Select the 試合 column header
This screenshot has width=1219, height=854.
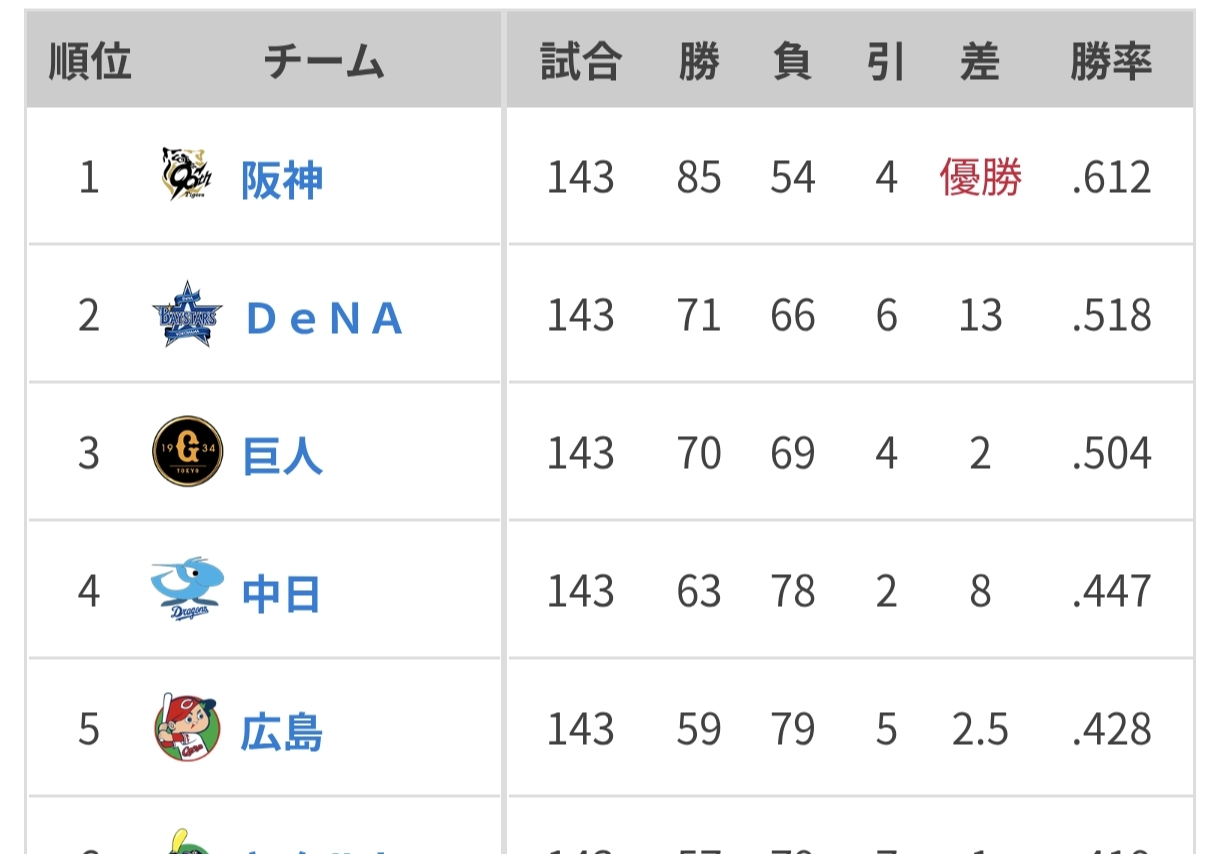point(580,62)
